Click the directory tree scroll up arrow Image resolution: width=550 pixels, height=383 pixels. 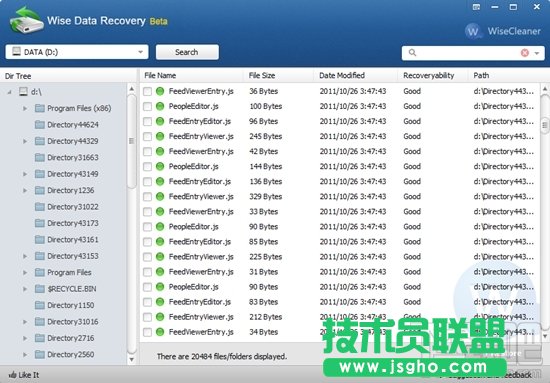pyautogui.click(x=132, y=89)
